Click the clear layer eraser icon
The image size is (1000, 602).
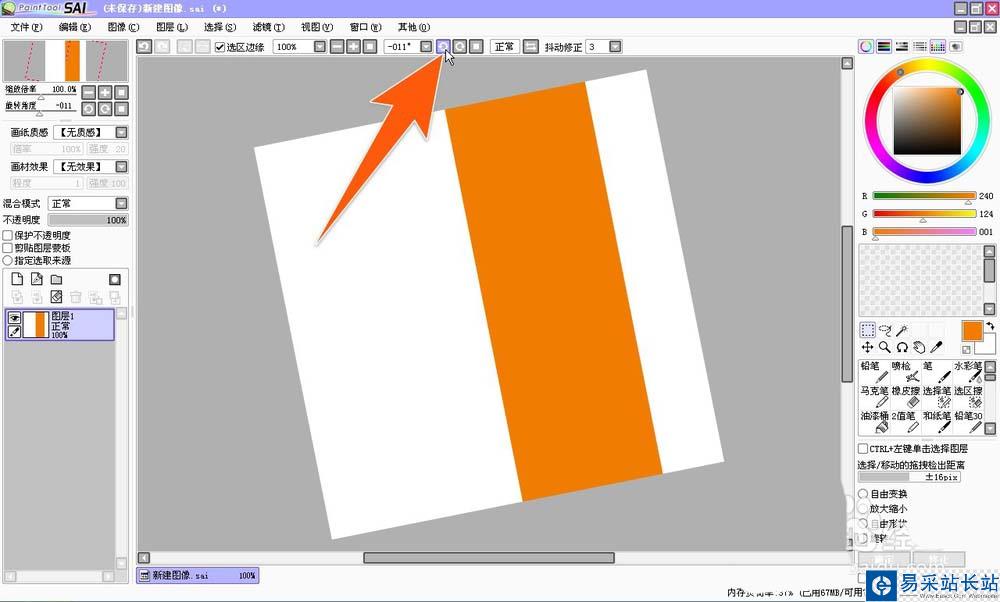point(56,297)
